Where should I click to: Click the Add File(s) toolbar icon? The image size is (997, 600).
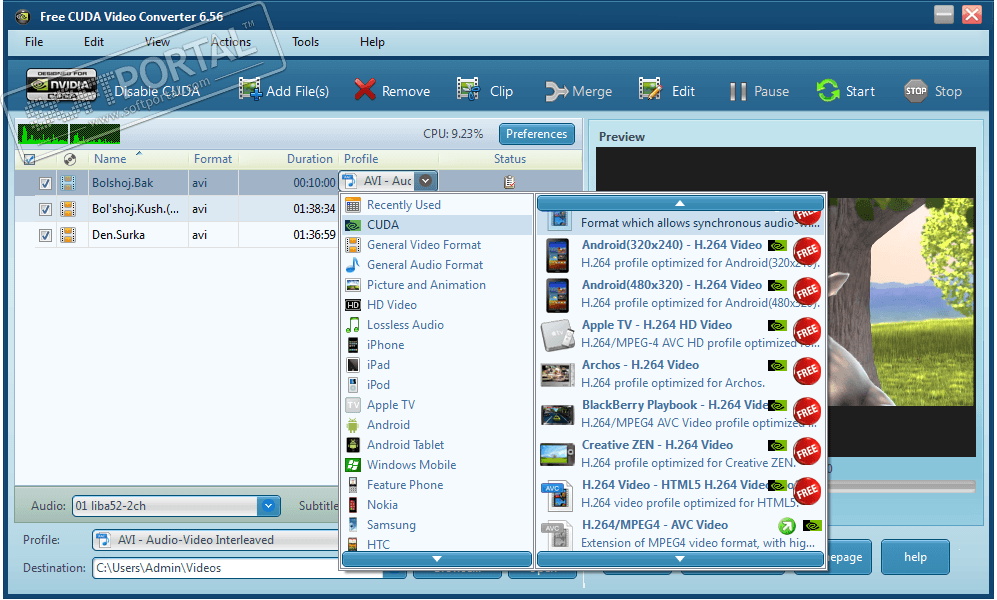pos(250,89)
